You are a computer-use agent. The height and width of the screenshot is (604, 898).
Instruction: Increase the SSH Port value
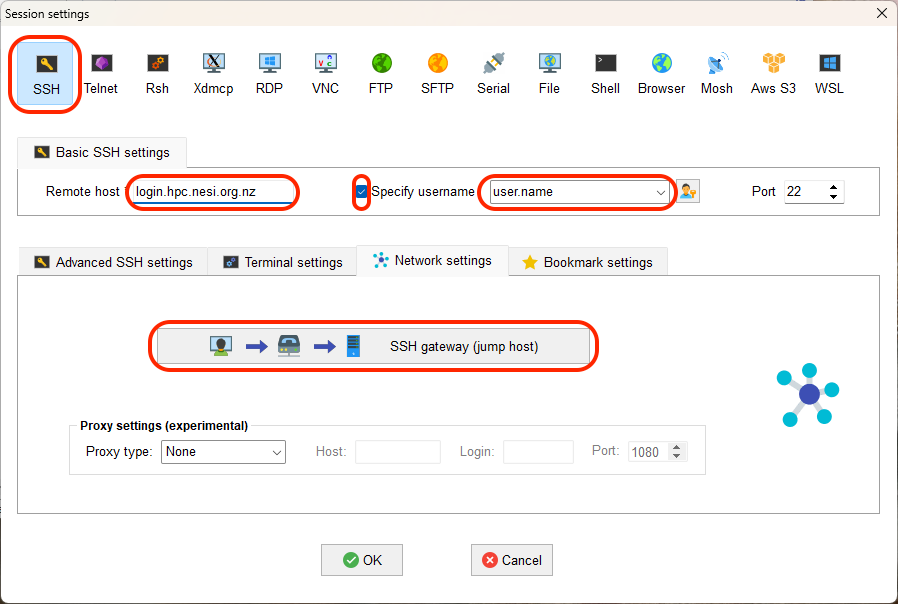pyautogui.click(x=833, y=187)
